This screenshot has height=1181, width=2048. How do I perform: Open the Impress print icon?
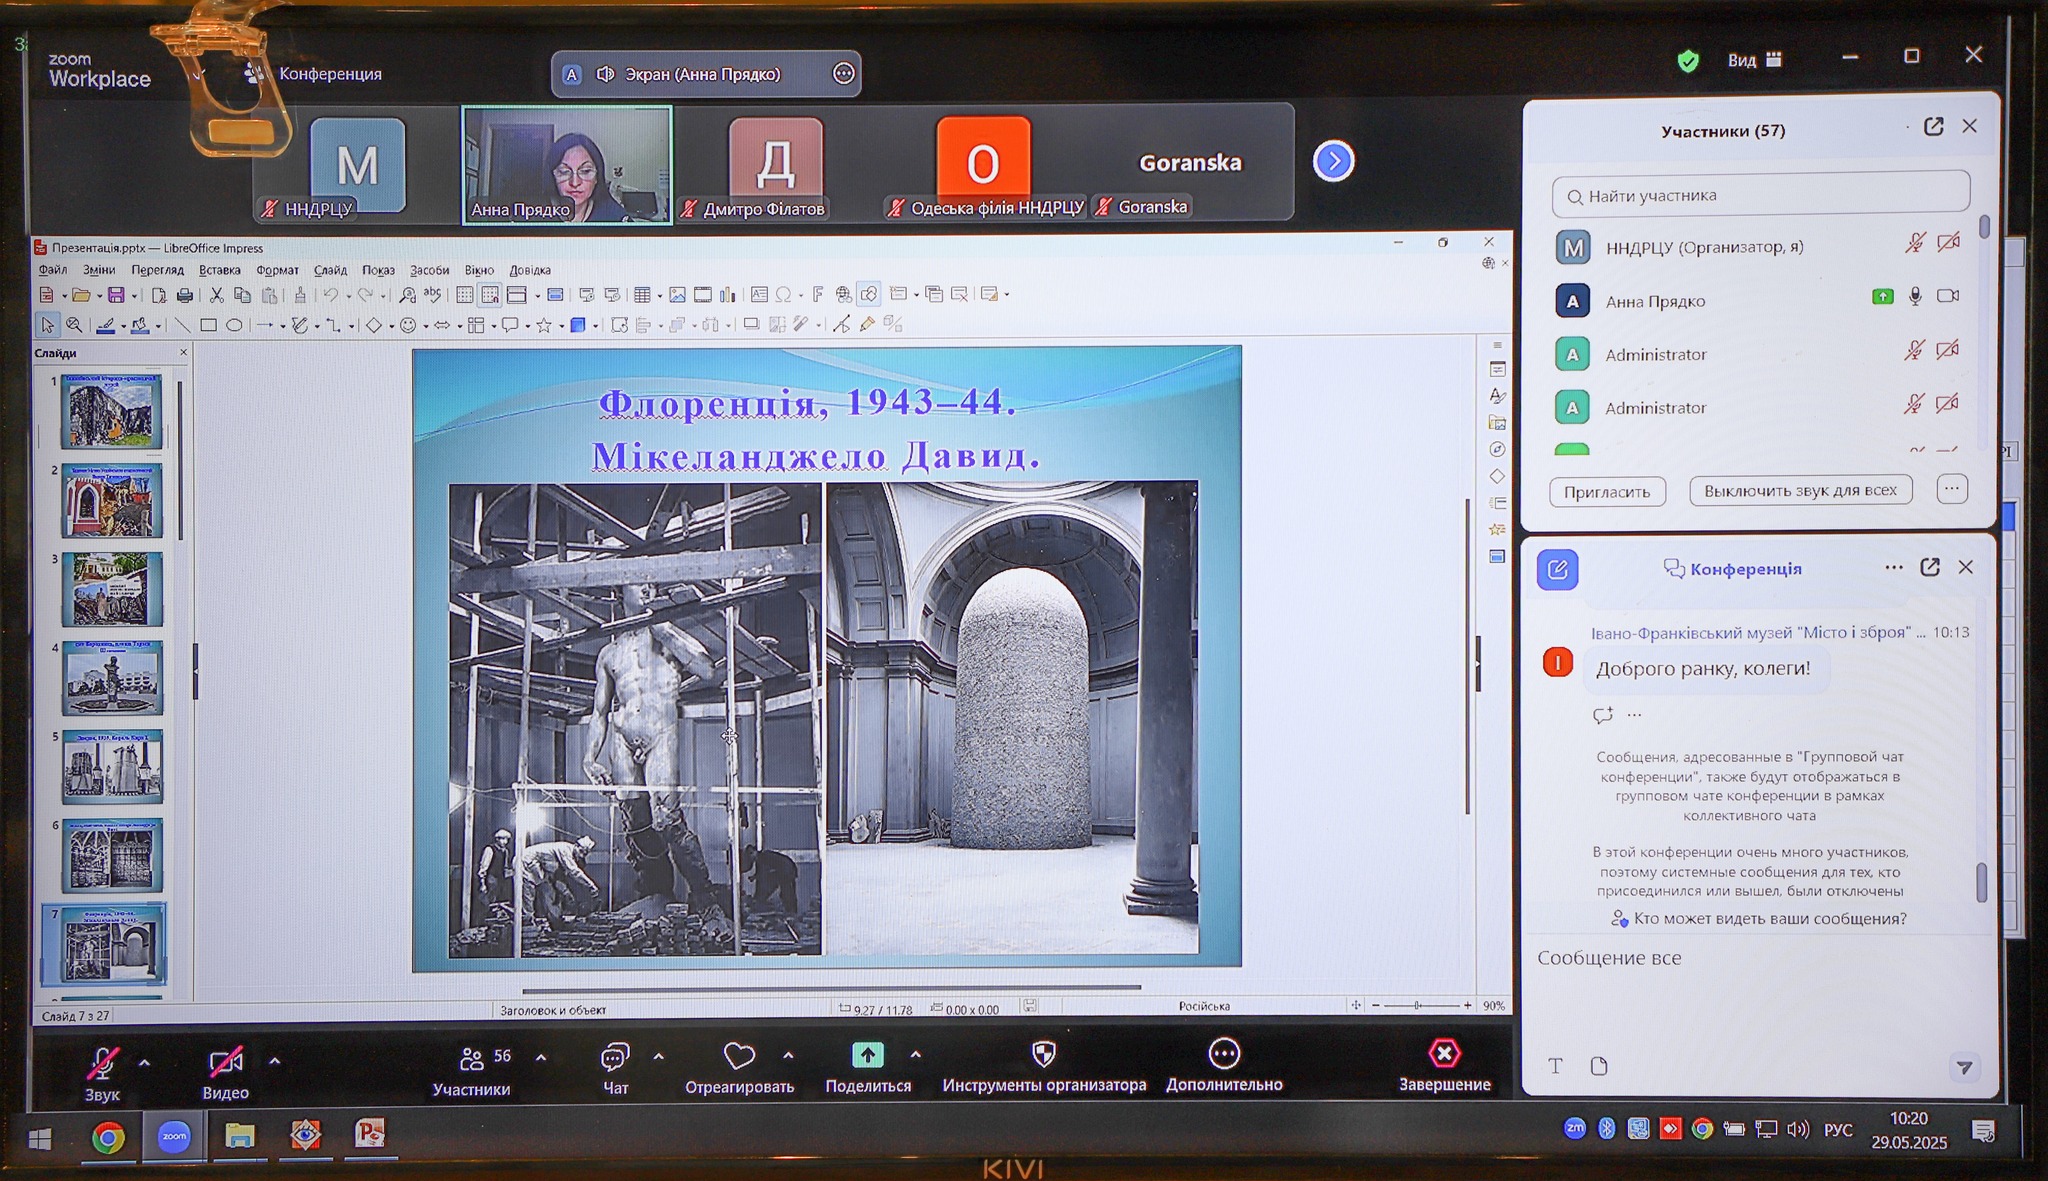(x=184, y=294)
